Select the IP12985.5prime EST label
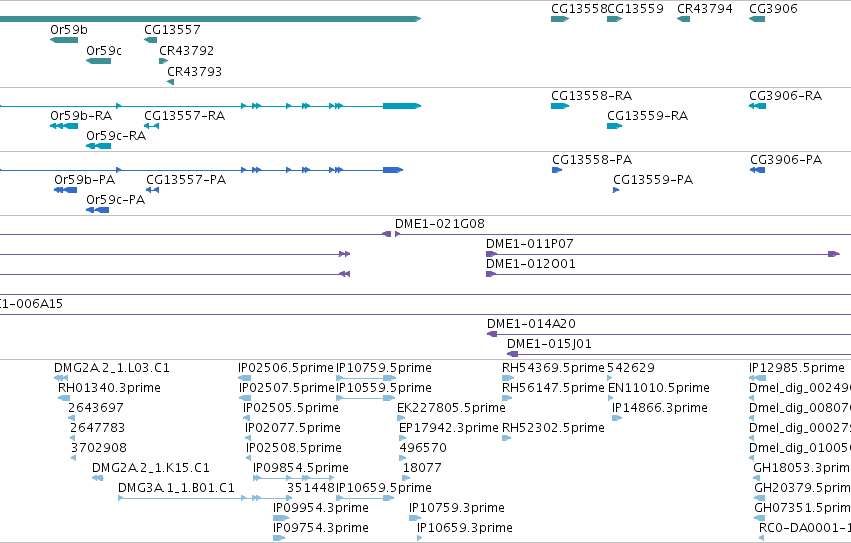Screen dimensions: 851x543 (797, 368)
